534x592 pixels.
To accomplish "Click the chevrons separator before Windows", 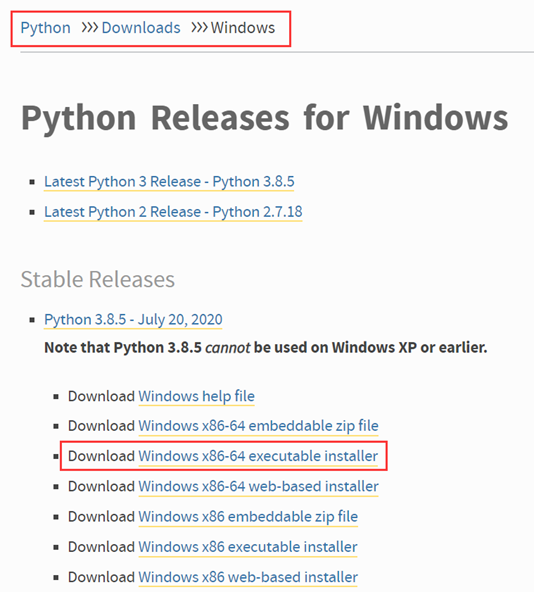I will tap(199, 28).
